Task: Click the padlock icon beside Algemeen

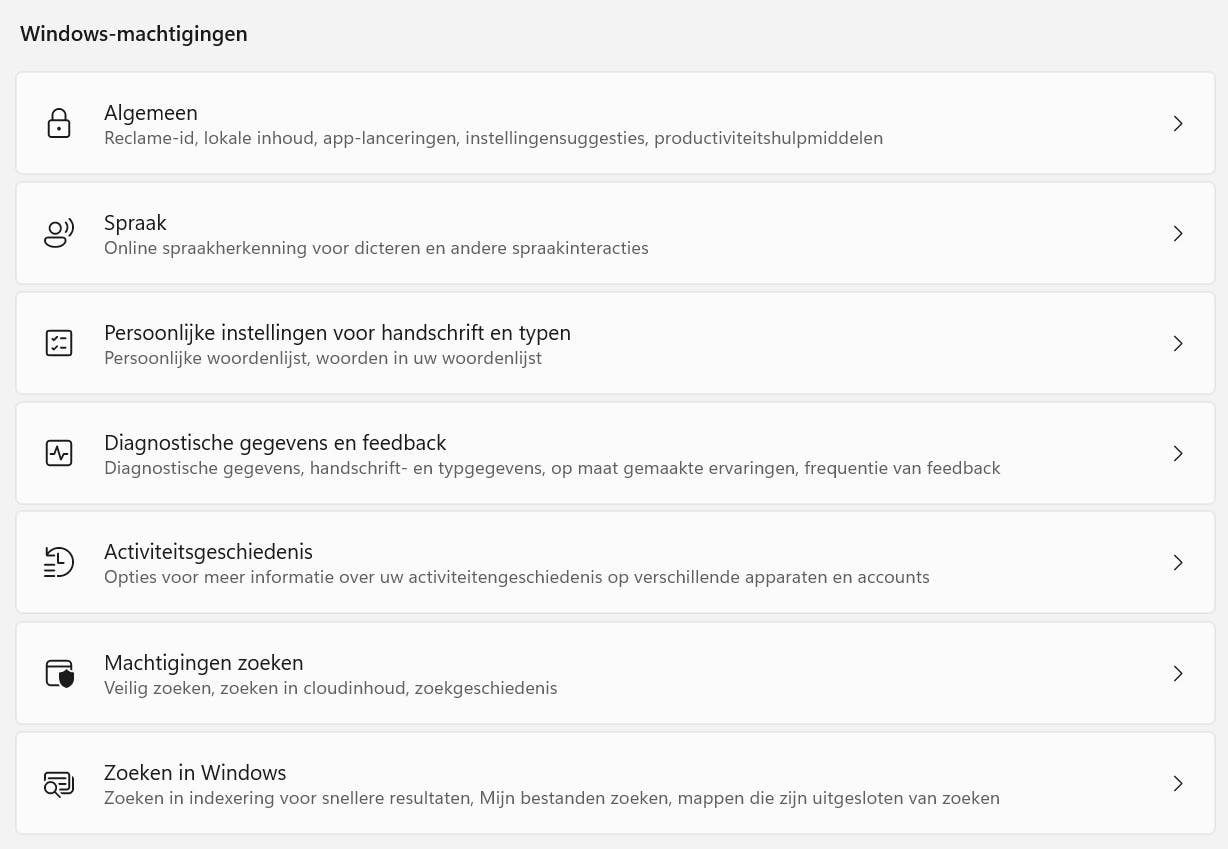Action: click(x=59, y=124)
